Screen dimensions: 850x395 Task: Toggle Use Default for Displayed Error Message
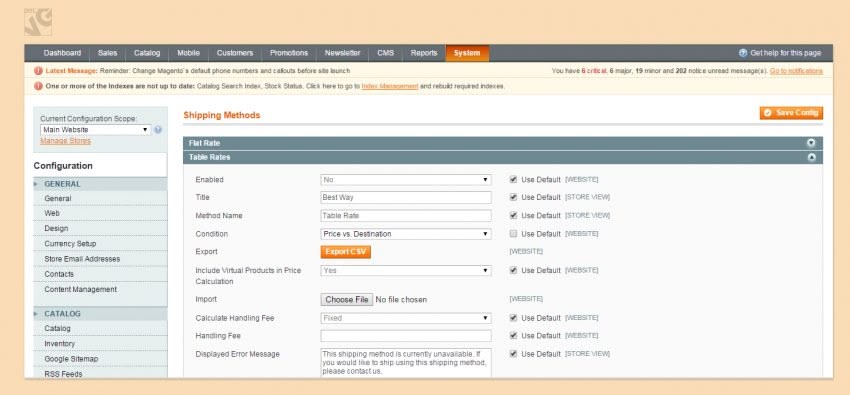pyautogui.click(x=513, y=354)
